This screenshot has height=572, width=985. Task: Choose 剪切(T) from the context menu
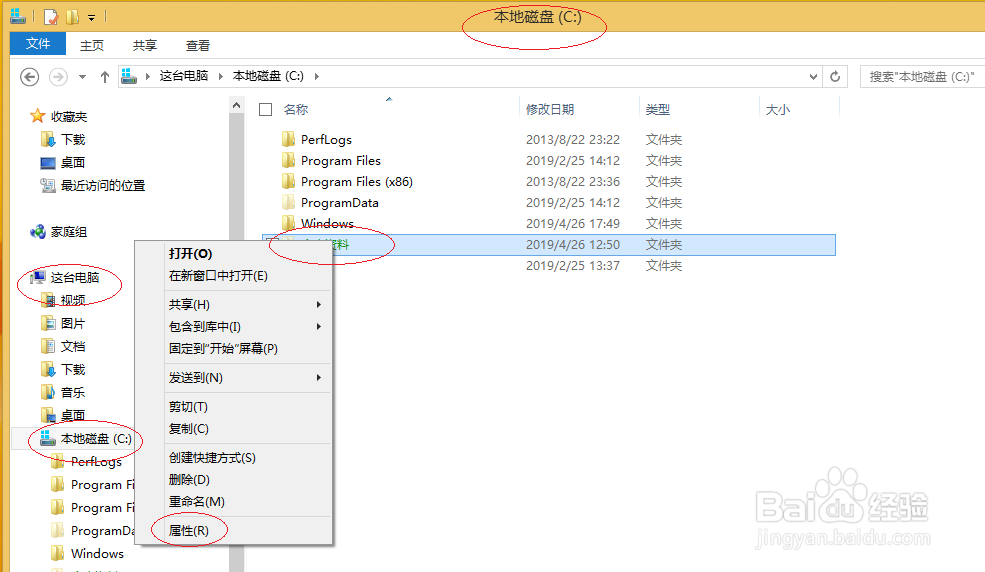click(188, 407)
